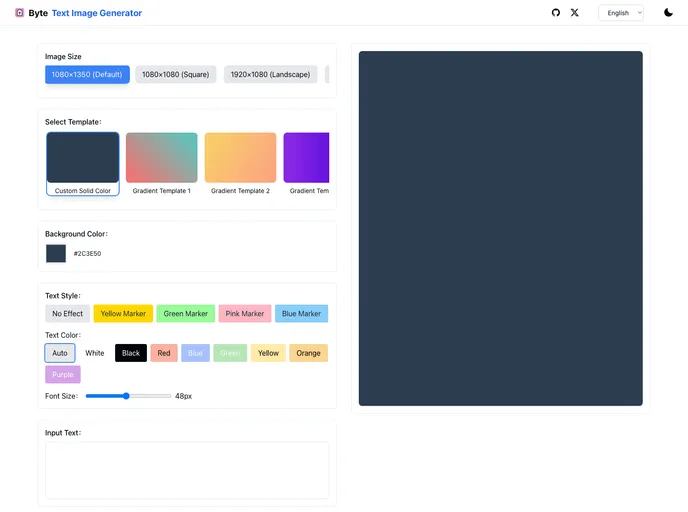
Task: Open the English language dropdown
Action: coord(621,13)
